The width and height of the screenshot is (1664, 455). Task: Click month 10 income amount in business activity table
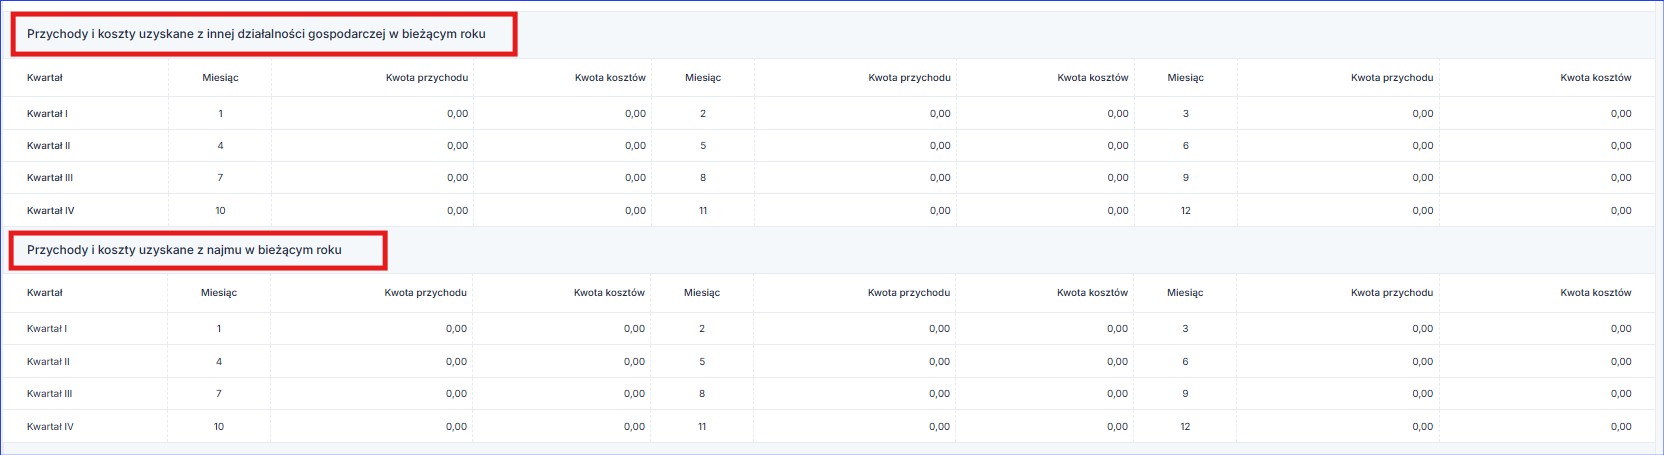[457, 211]
